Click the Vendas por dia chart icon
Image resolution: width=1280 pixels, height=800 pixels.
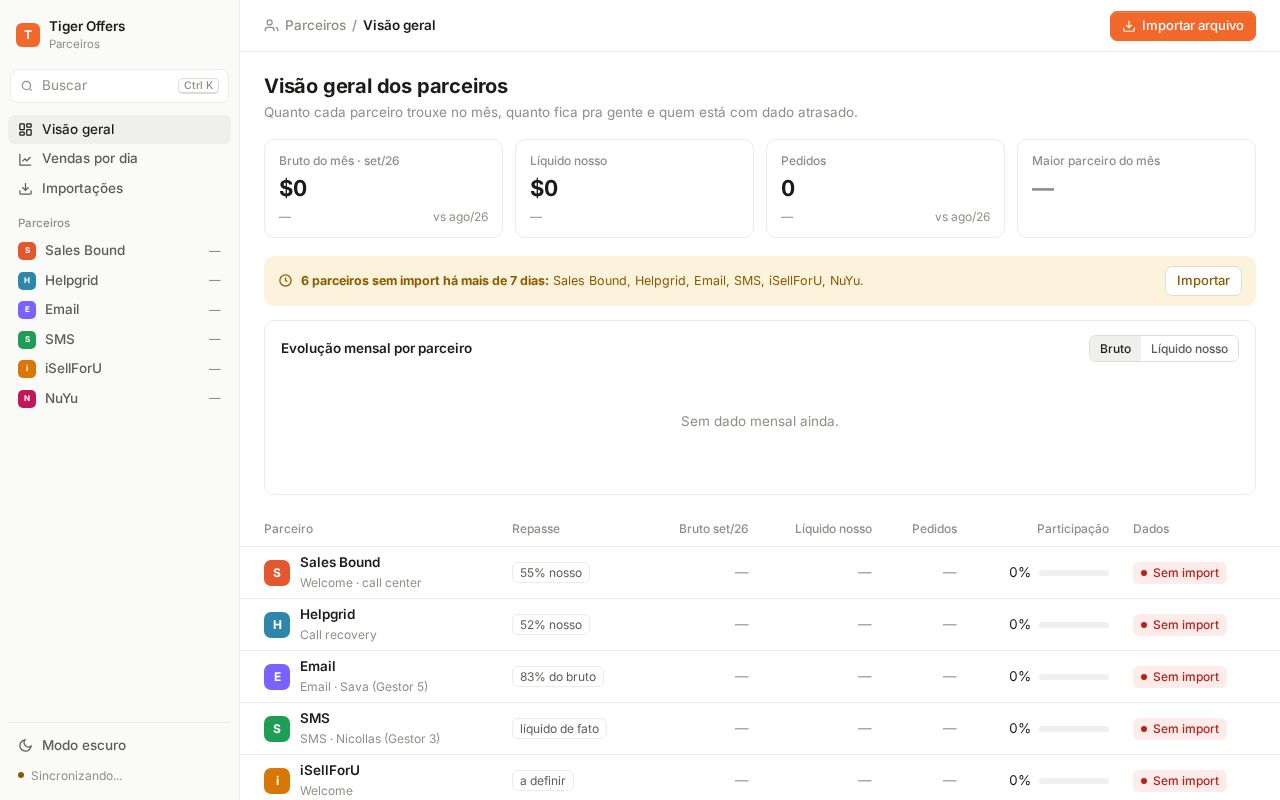(26, 159)
